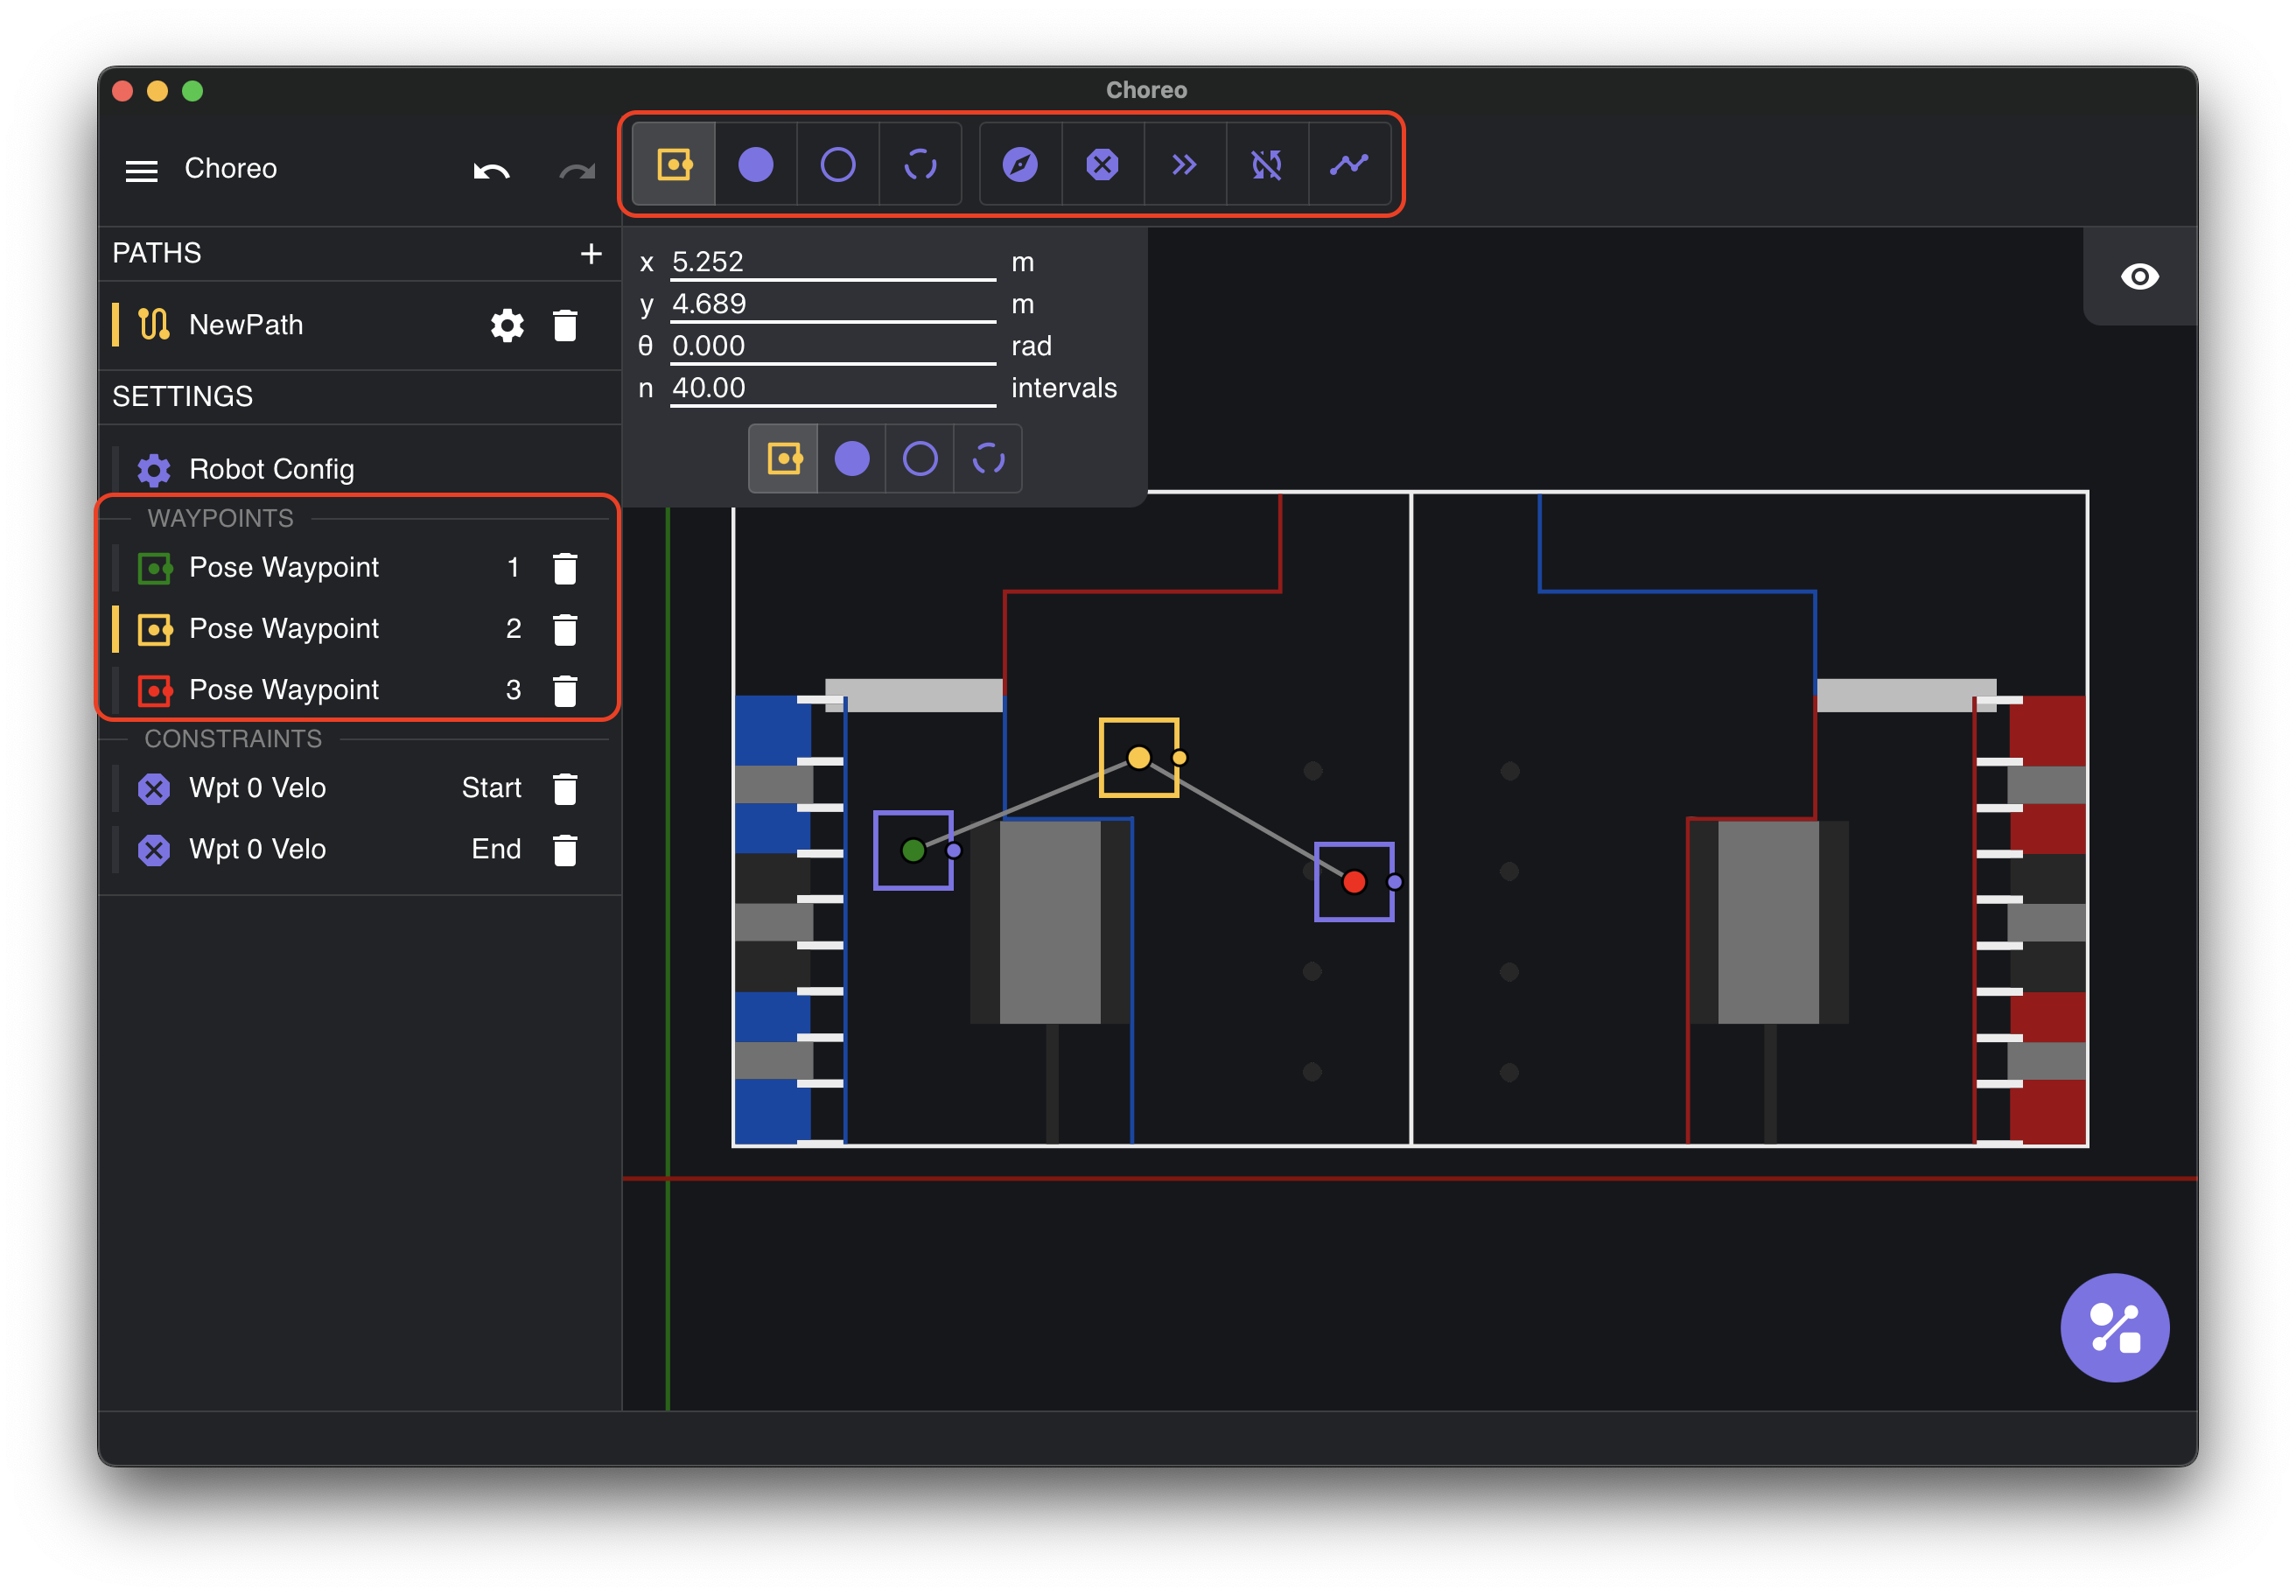This screenshot has height=1596, width=2296.
Task: Click the undo arrow button
Action: click(x=491, y=170)
